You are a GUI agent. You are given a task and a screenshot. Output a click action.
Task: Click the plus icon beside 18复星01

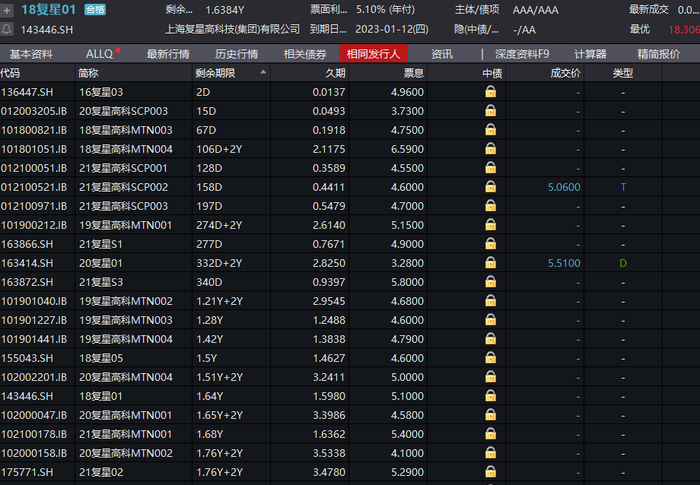pos(7,10)
